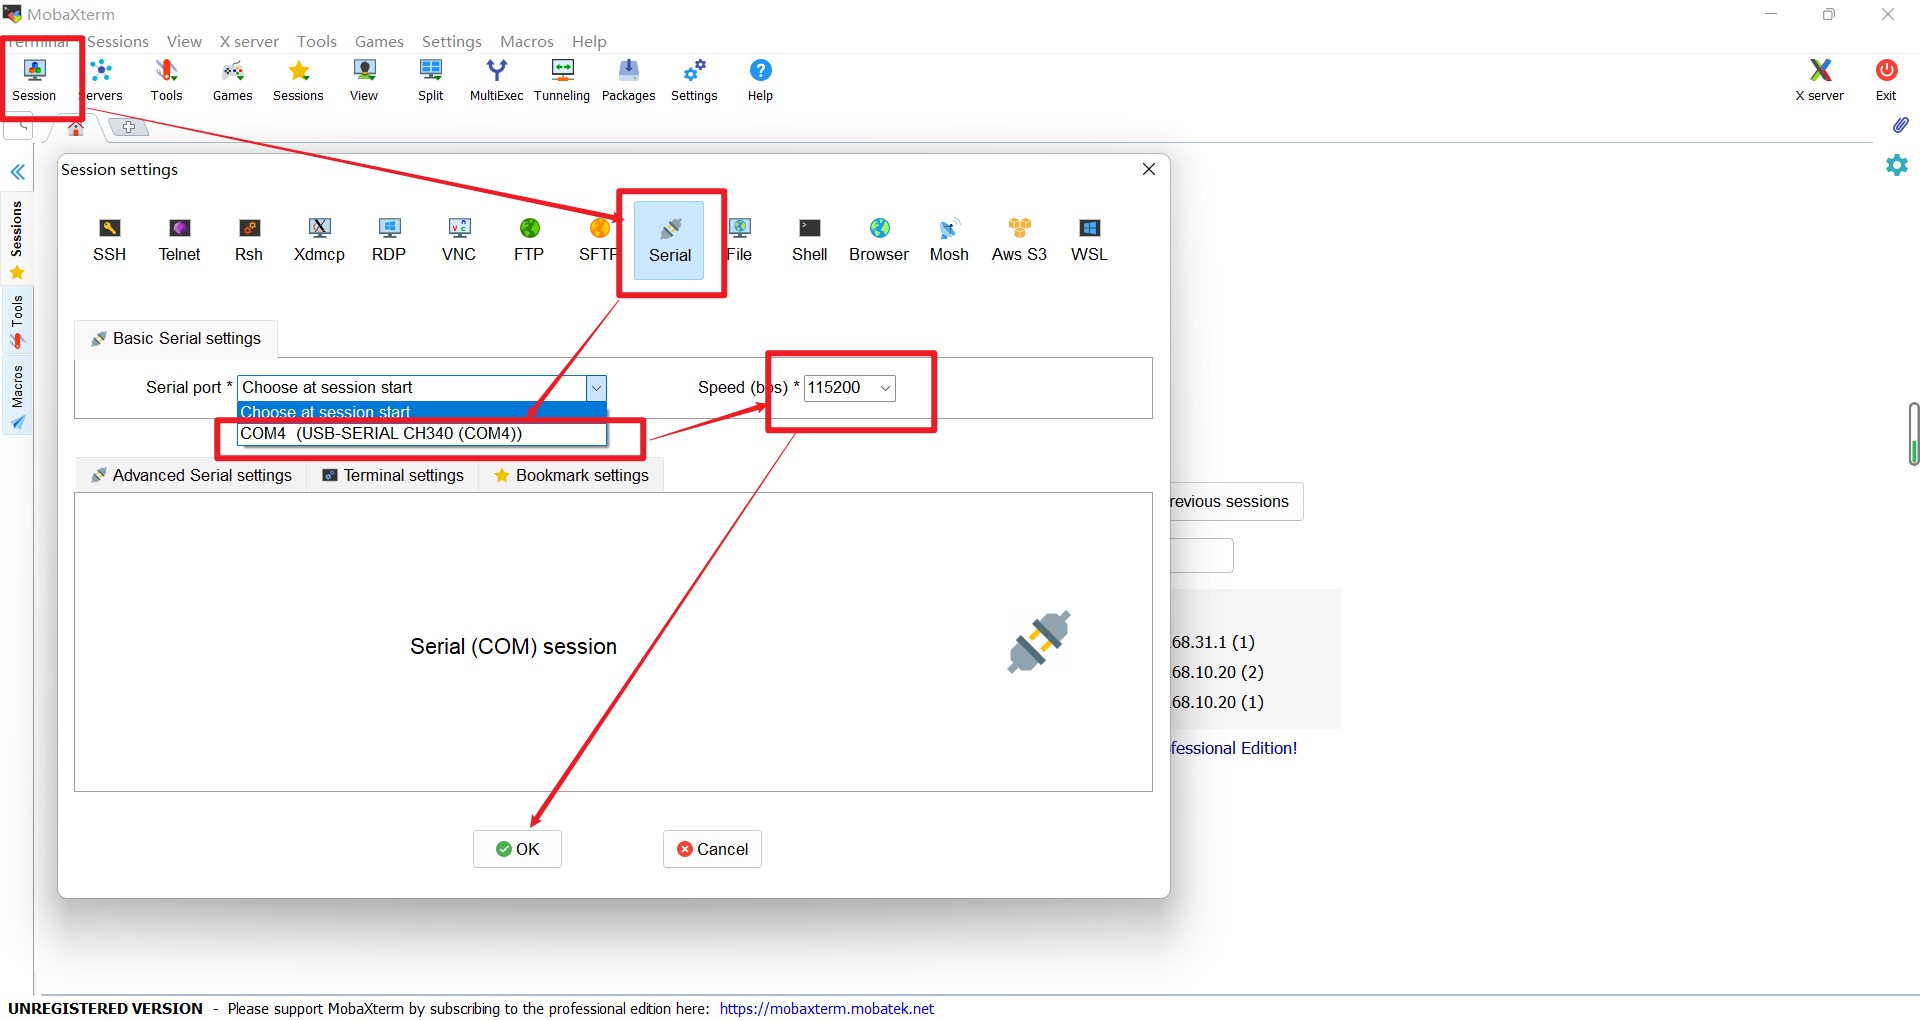Expand the Serial port dropdown arrow

[x=596, y=388]
